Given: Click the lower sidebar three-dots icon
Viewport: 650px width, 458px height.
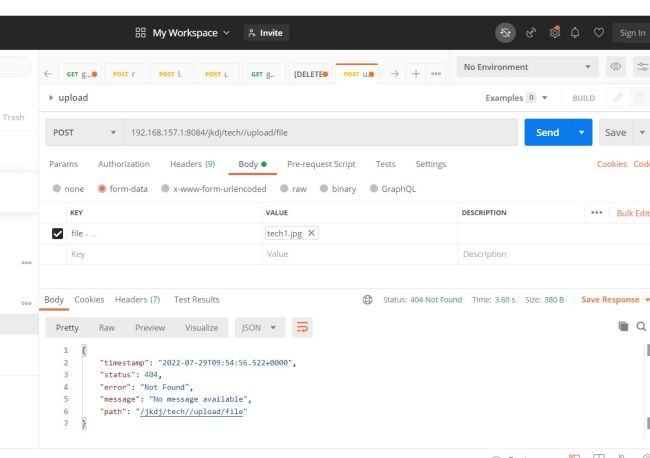Looking at the screenshot, I should tap(27, 303).
